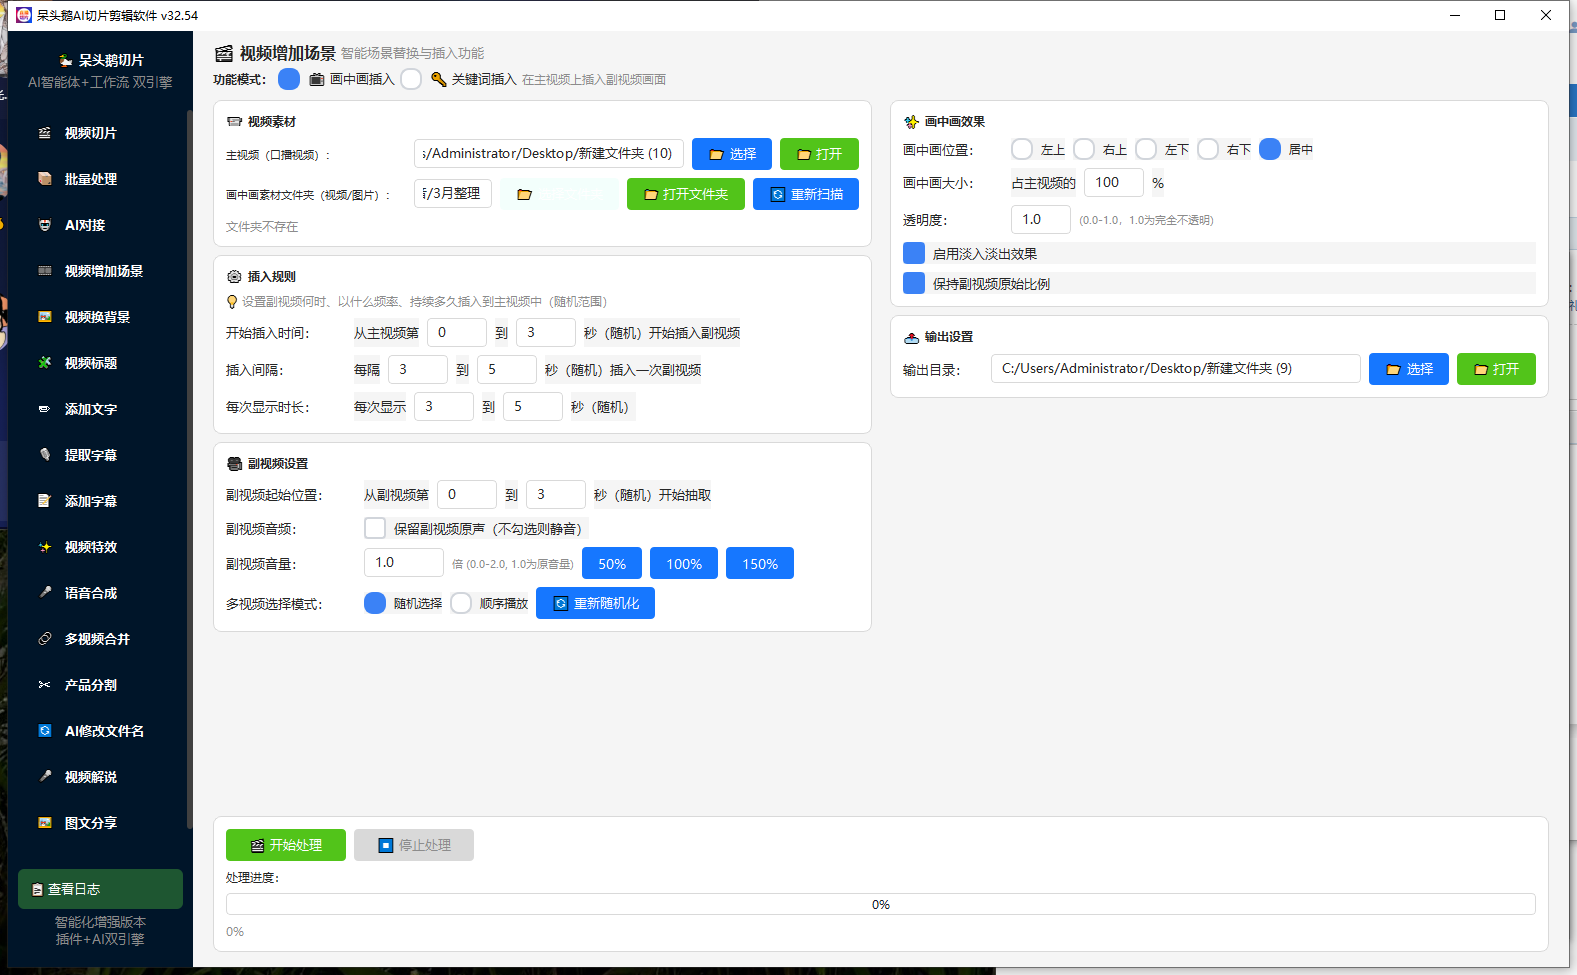
Task: Select 随机选择 multi-video mode
Action: tap(375, 603)
